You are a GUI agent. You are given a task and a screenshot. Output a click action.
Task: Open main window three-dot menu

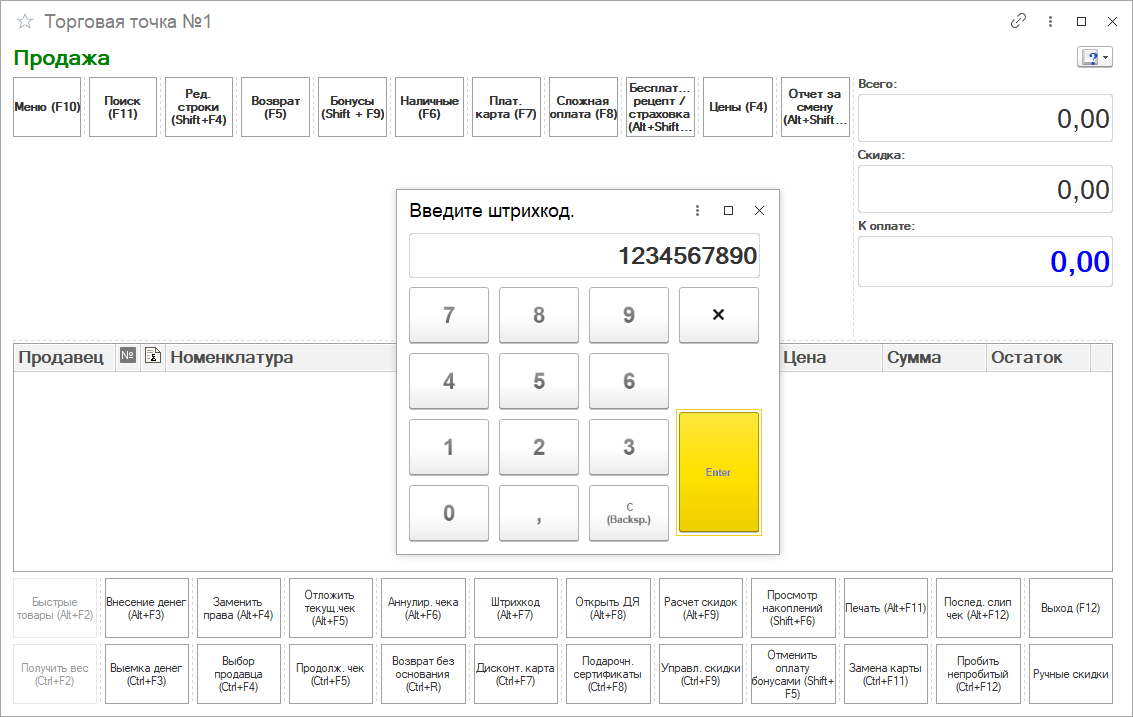pos(1050,22)
